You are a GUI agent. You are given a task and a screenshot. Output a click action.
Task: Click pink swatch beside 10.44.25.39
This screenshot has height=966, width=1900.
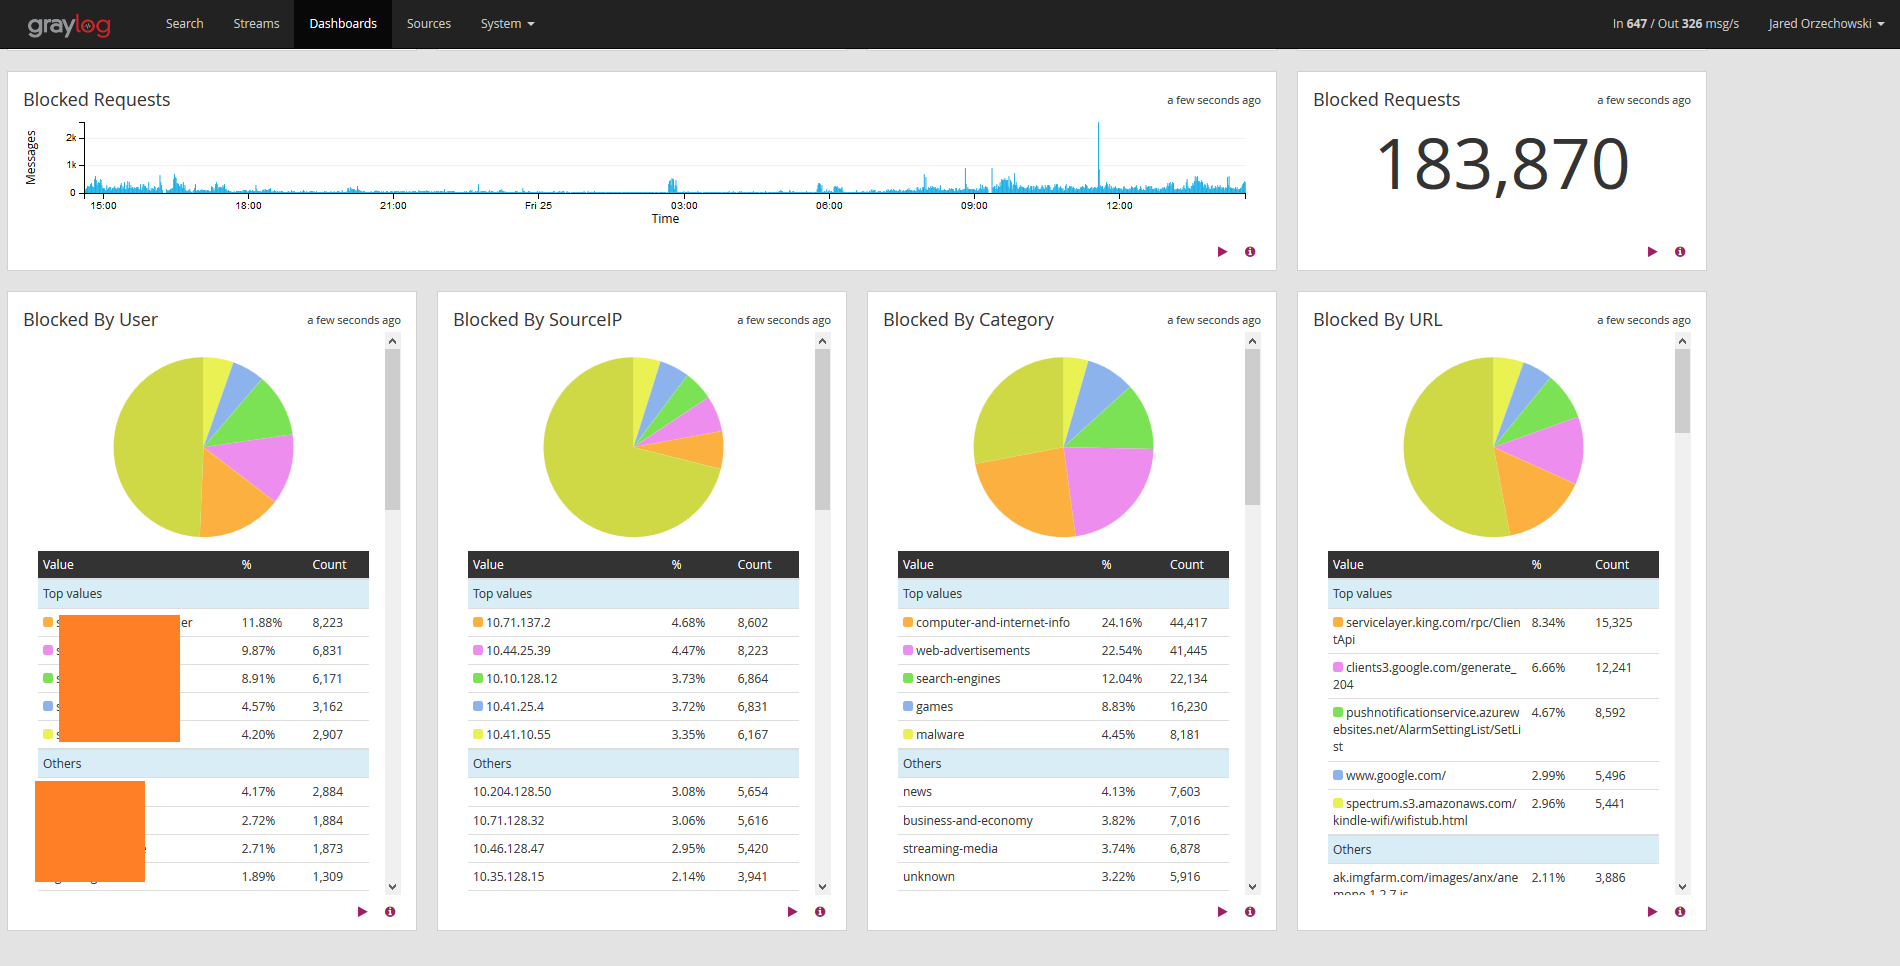(478, 650)
